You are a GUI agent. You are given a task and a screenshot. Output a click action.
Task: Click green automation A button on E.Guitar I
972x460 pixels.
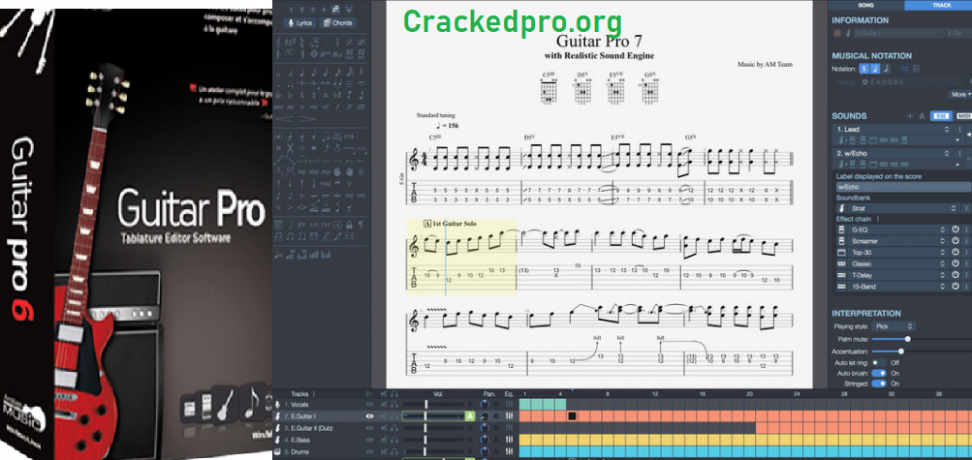(470, 416)
